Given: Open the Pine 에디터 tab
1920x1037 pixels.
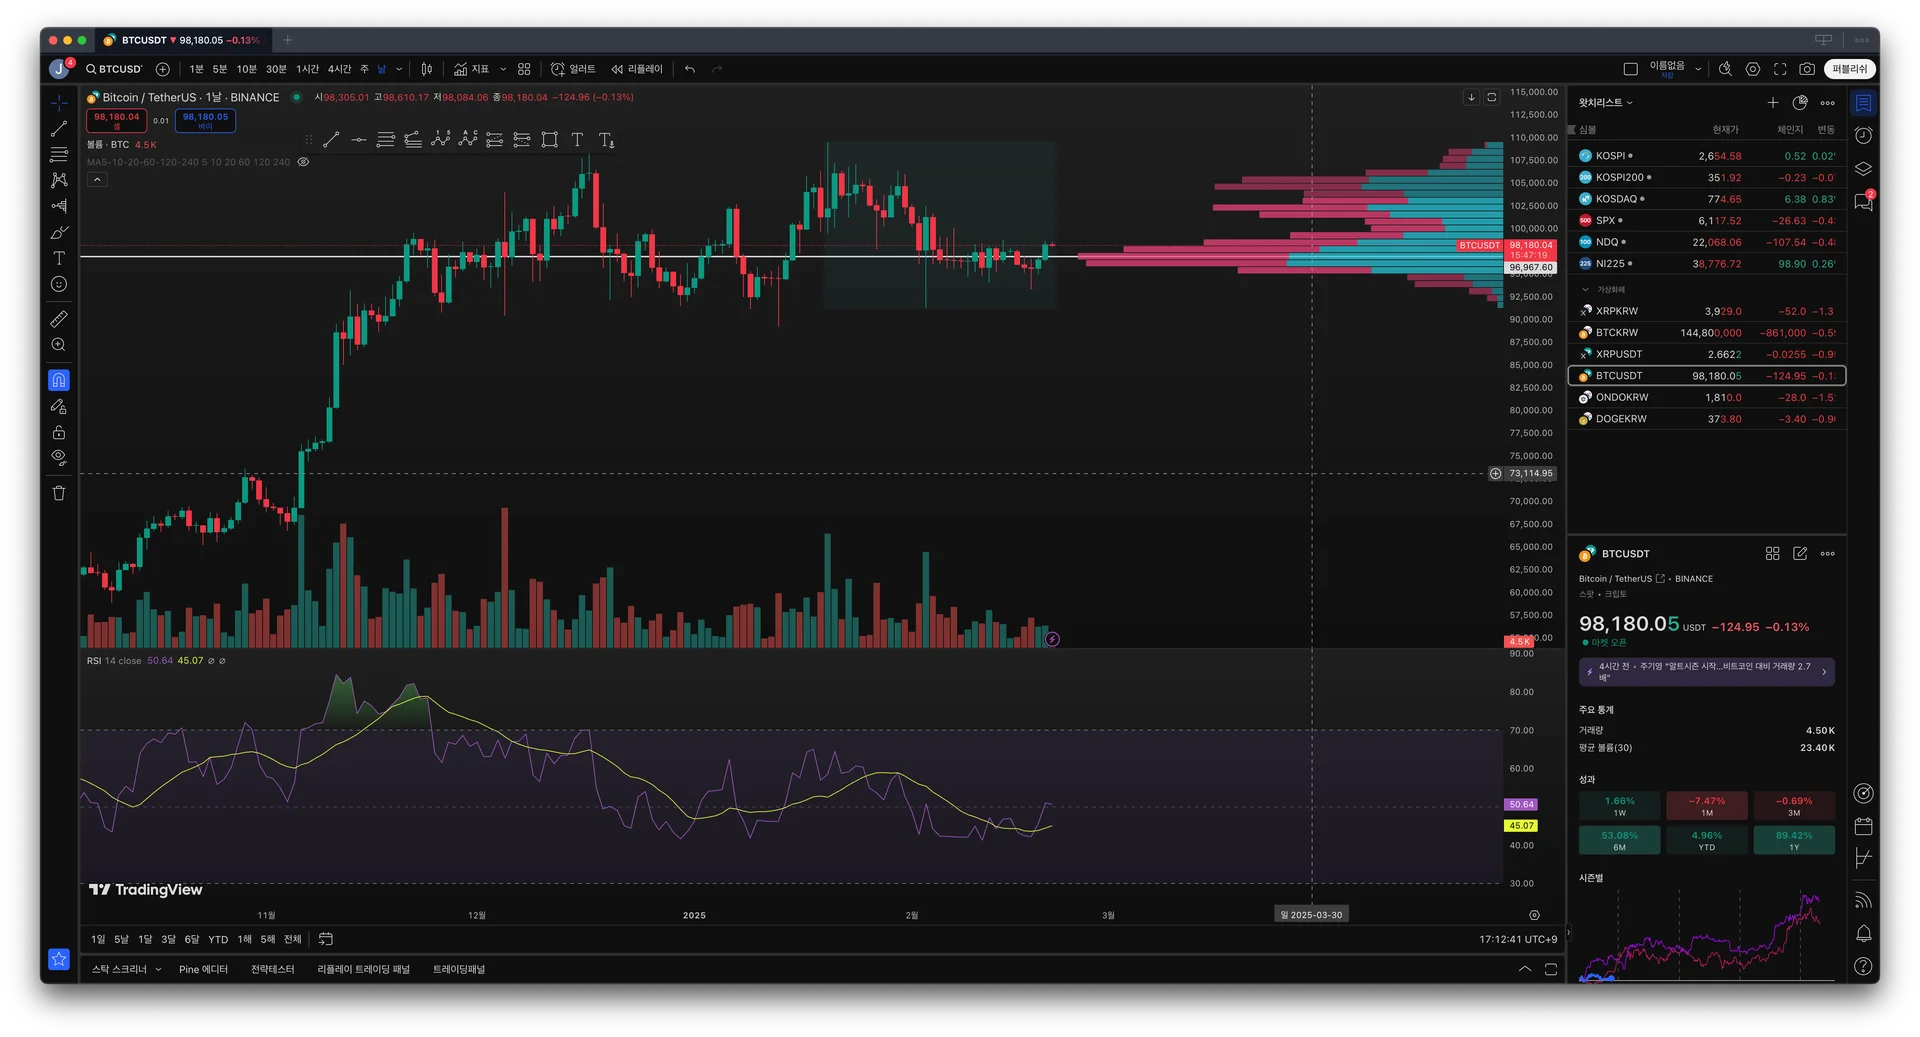Looking at the screenshot, I should click(x=203, y=969).
